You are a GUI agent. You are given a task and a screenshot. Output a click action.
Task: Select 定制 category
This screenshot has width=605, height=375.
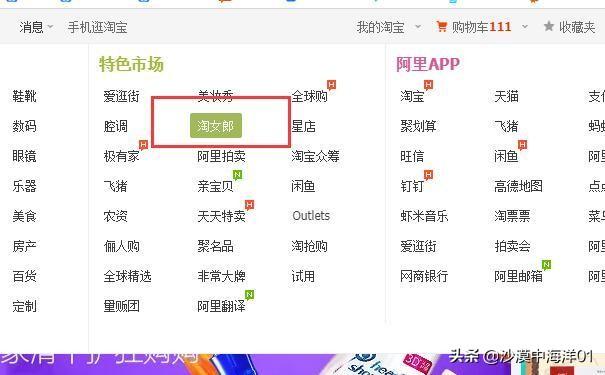tap(24, 306)
